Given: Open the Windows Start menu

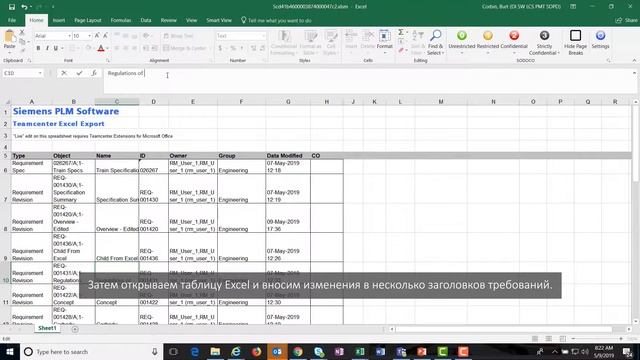Looking at the screenshot, I should pos(10,351).
